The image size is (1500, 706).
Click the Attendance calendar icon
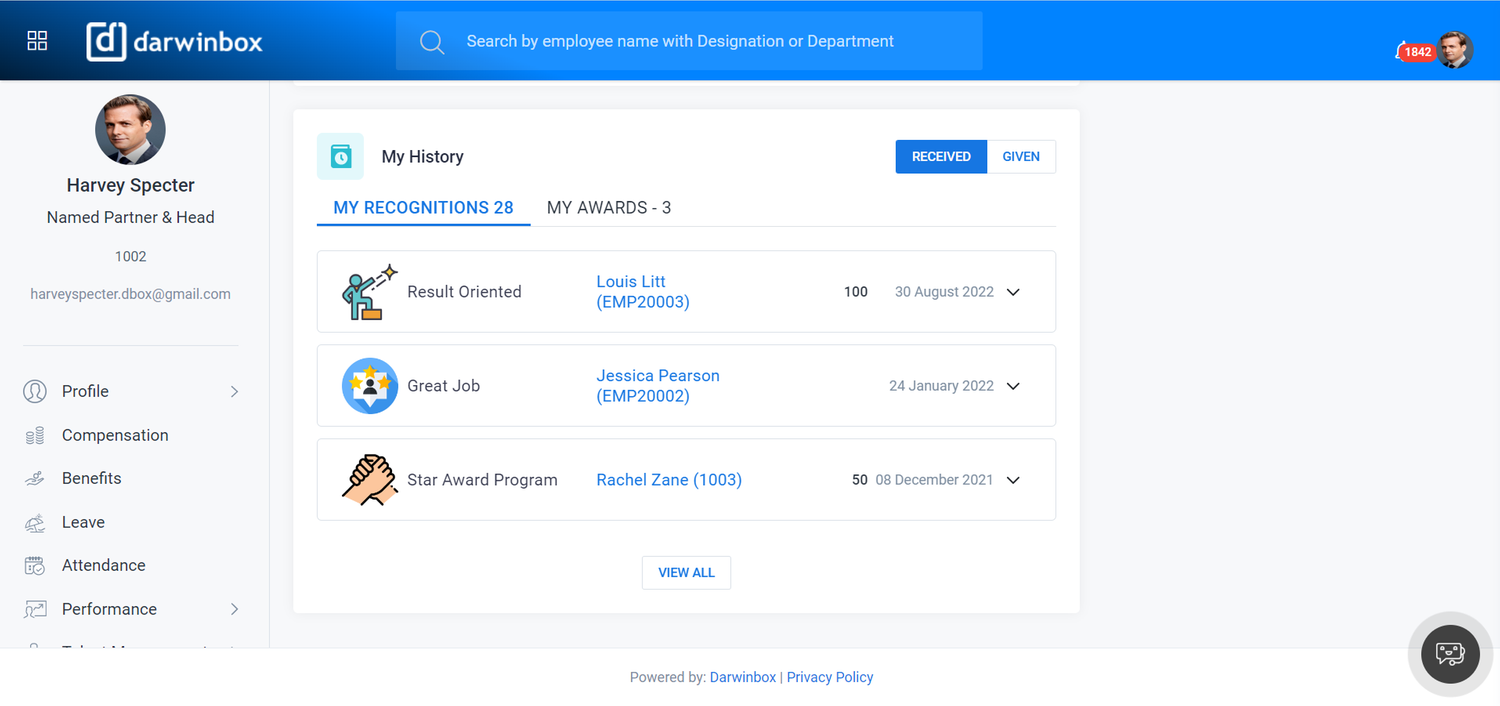coord(35,565)
